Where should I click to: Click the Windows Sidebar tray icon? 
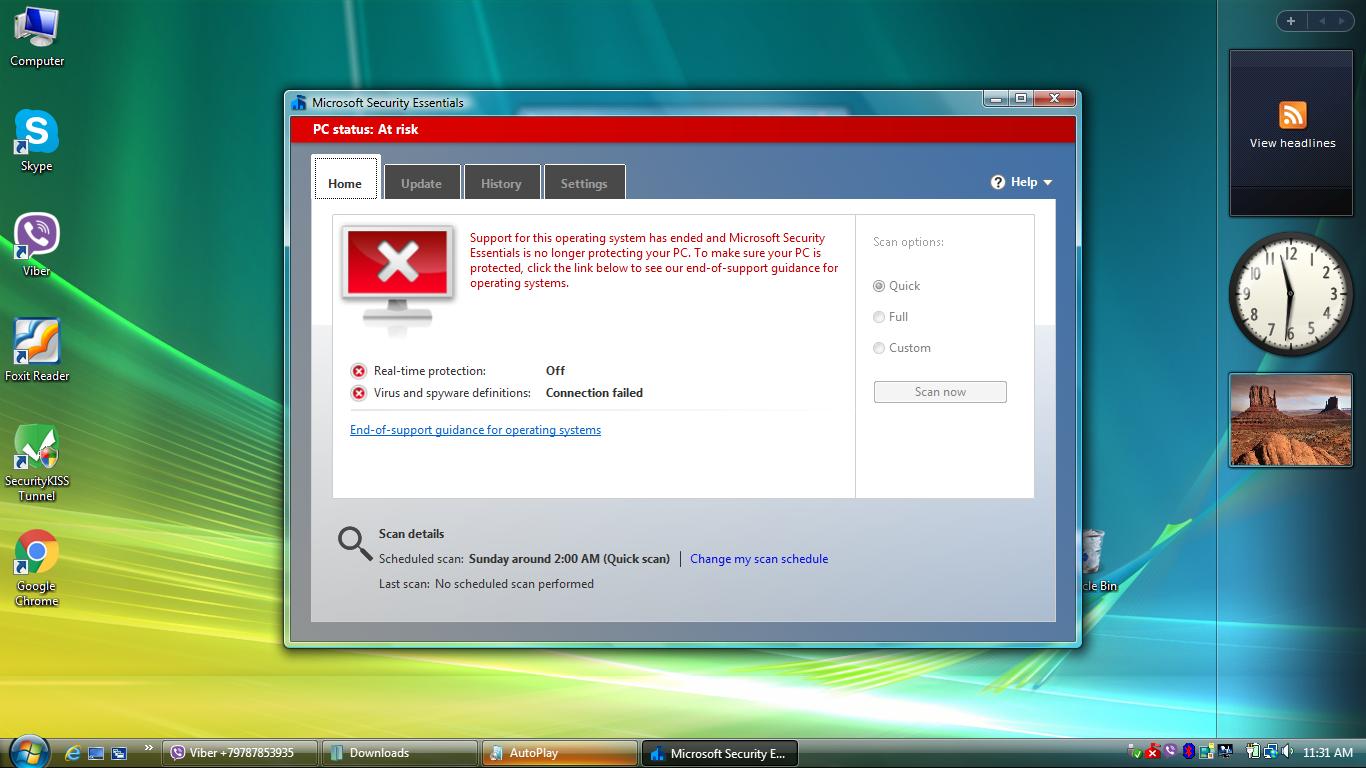point(1207,752)
